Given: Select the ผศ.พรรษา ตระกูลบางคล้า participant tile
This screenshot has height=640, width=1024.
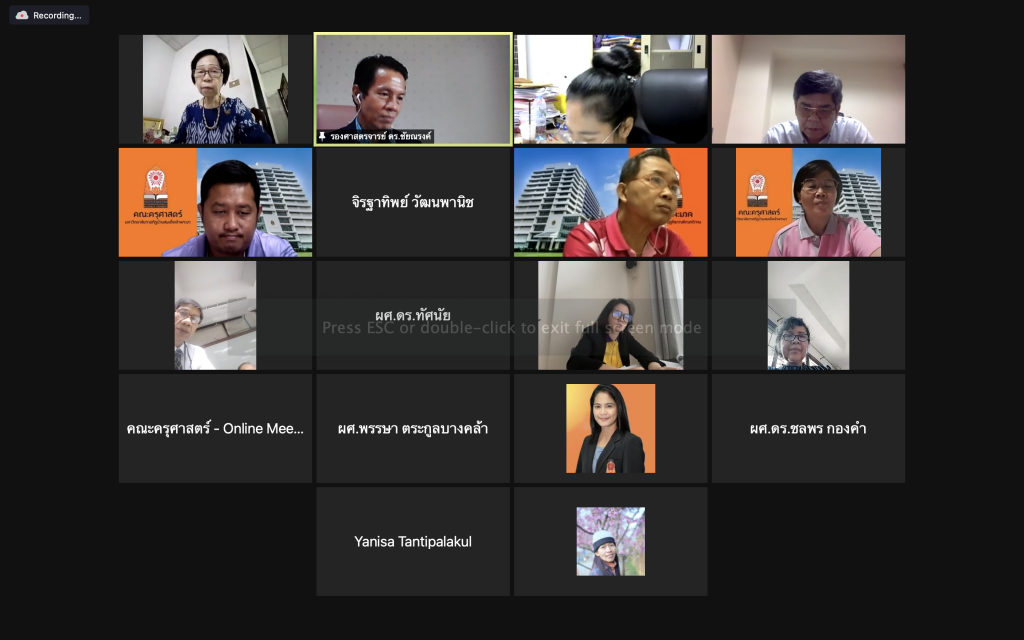Looking at the screenshot, I should tap(413, 428).
